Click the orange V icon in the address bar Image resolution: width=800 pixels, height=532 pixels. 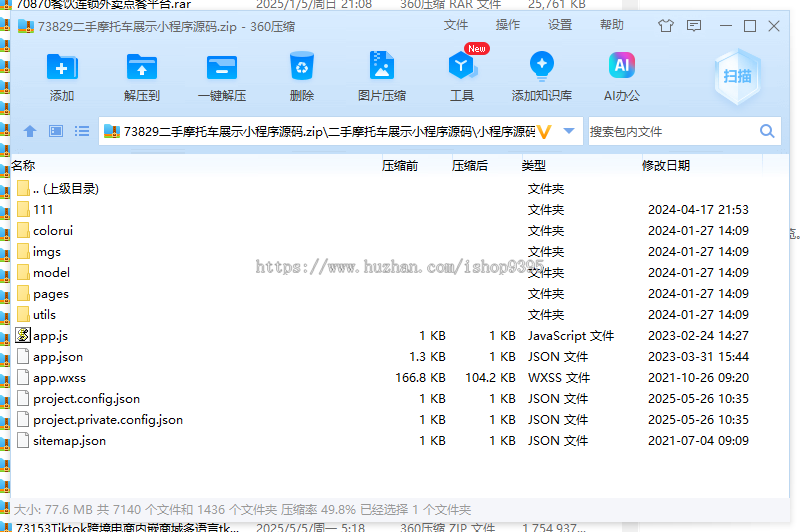pyautogui.click(x=544, y=132)
